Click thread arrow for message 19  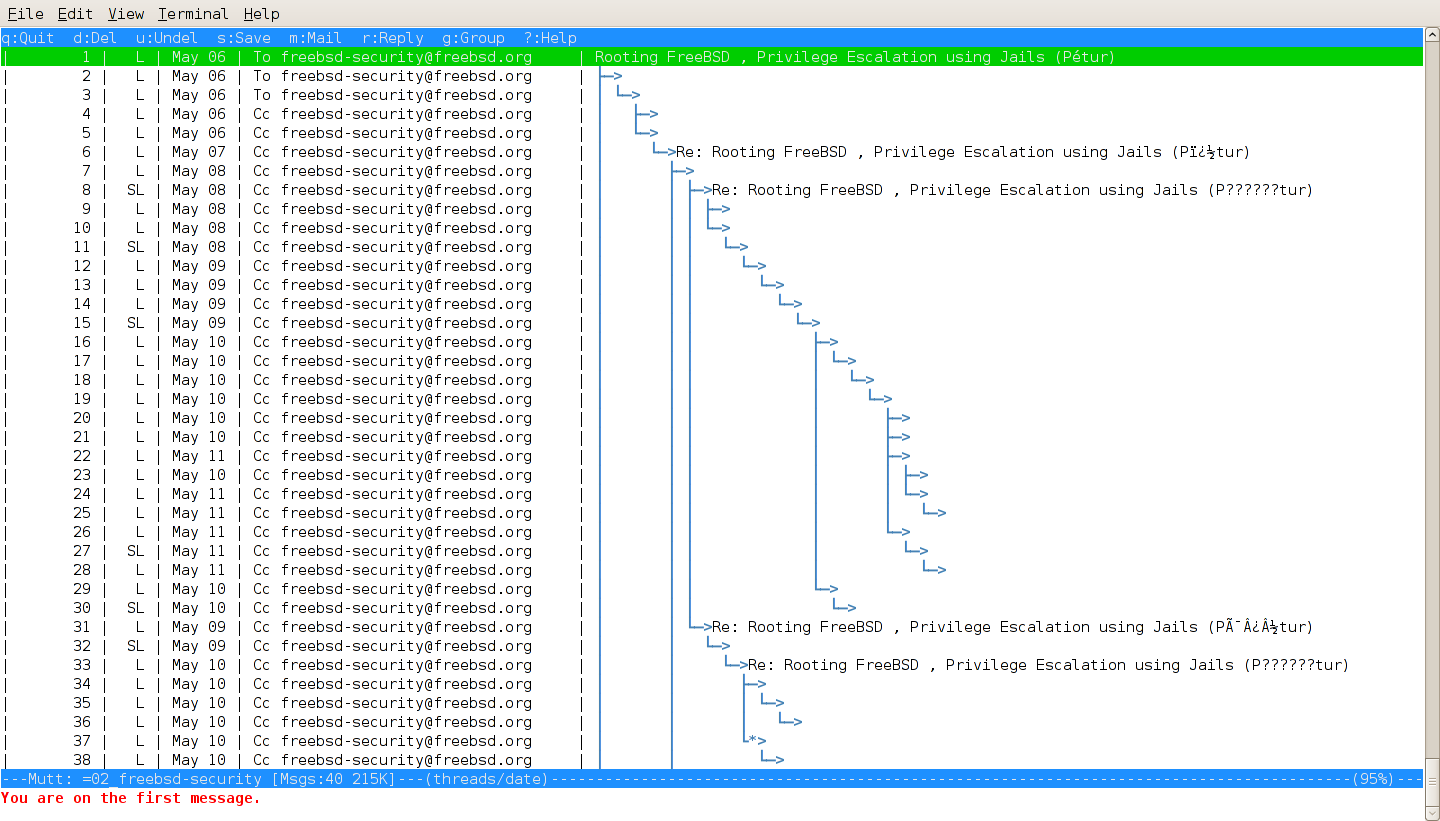click(881, 399)
